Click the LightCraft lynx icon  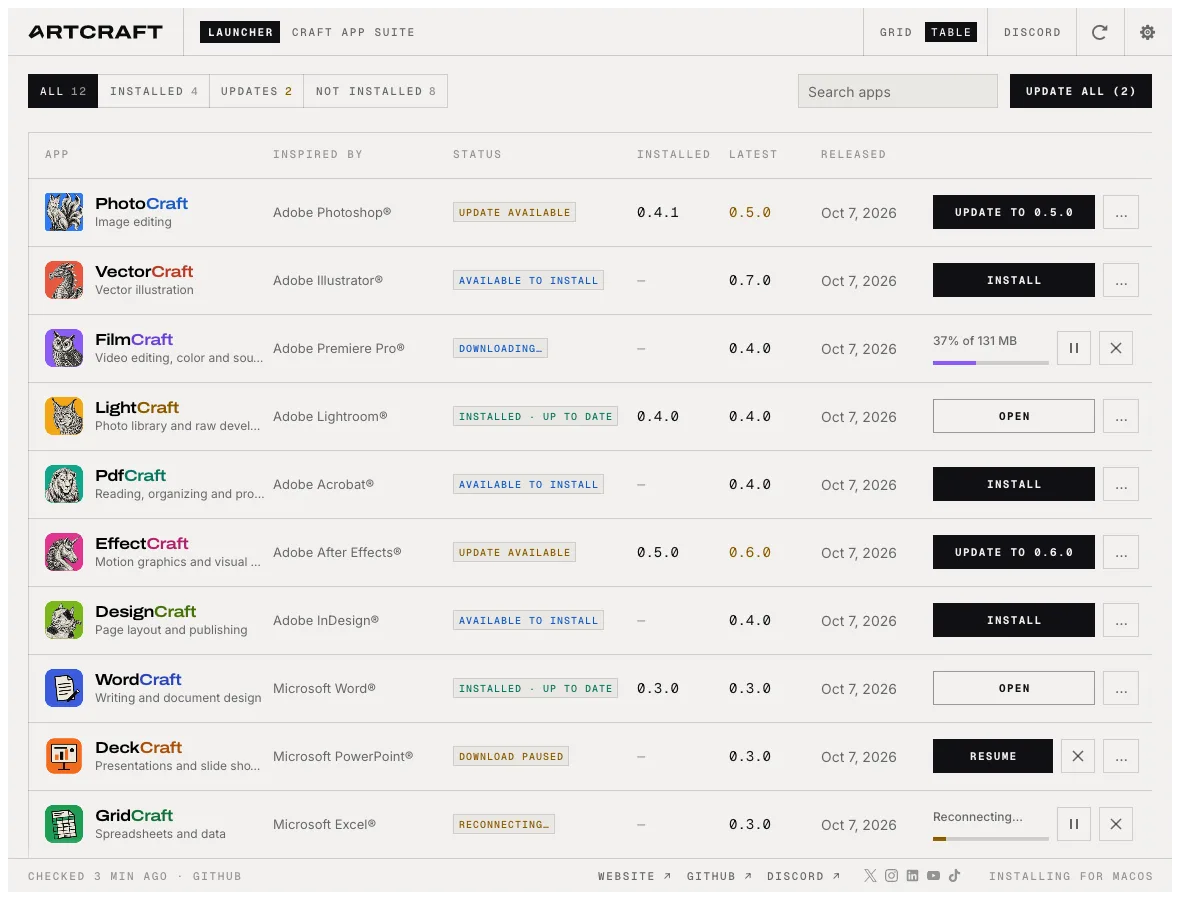click(x=63, y=416)
